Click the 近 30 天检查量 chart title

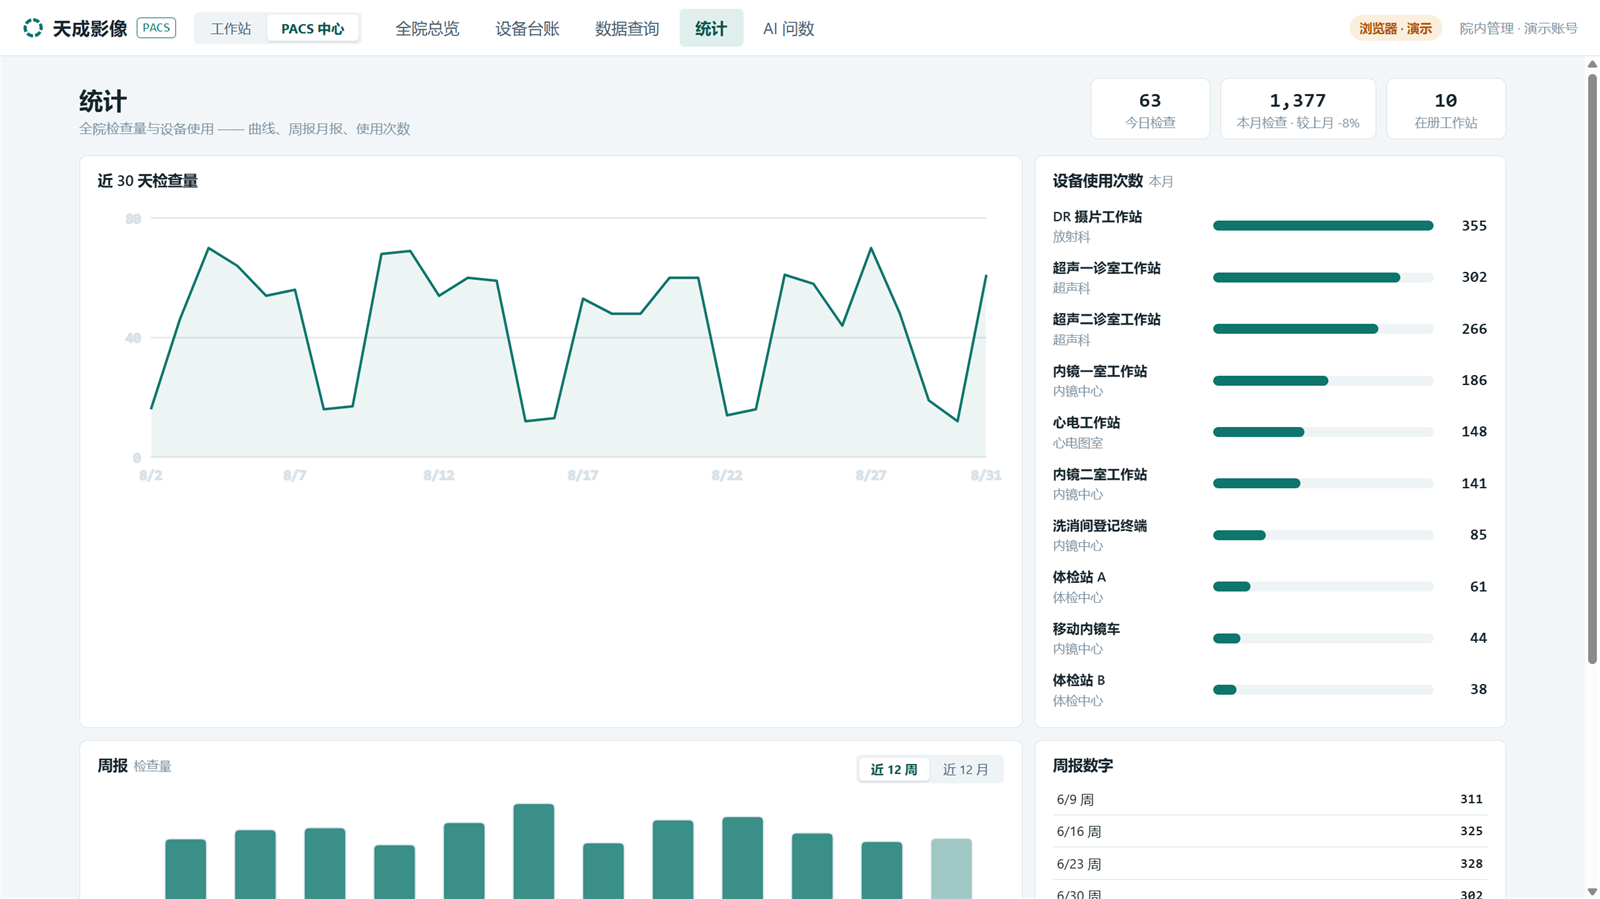(147, 181)
